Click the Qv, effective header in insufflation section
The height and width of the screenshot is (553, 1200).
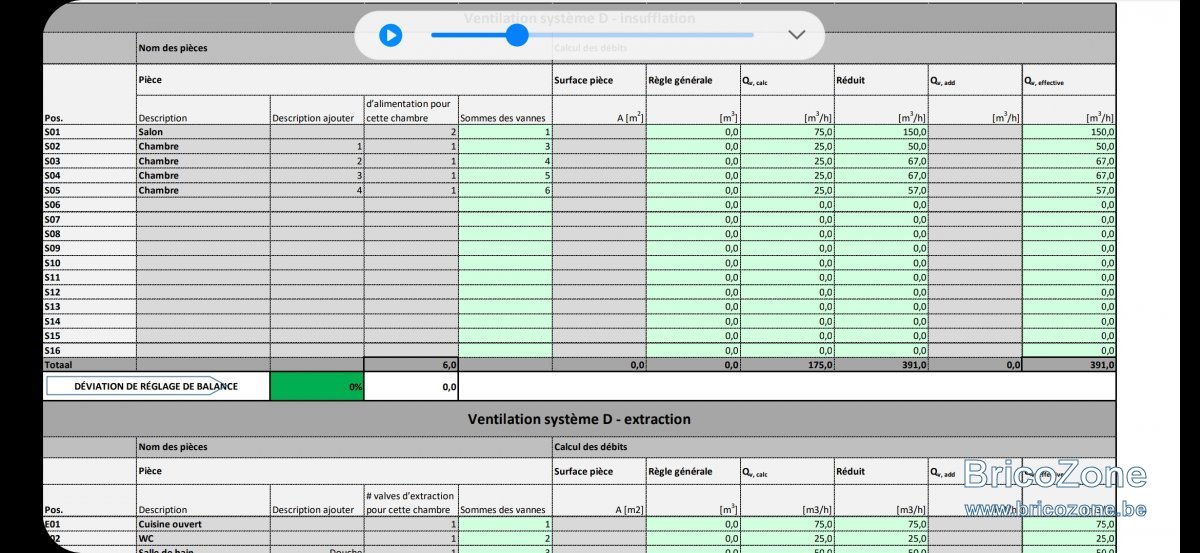pyautogui.click(x=1043, y=81)
